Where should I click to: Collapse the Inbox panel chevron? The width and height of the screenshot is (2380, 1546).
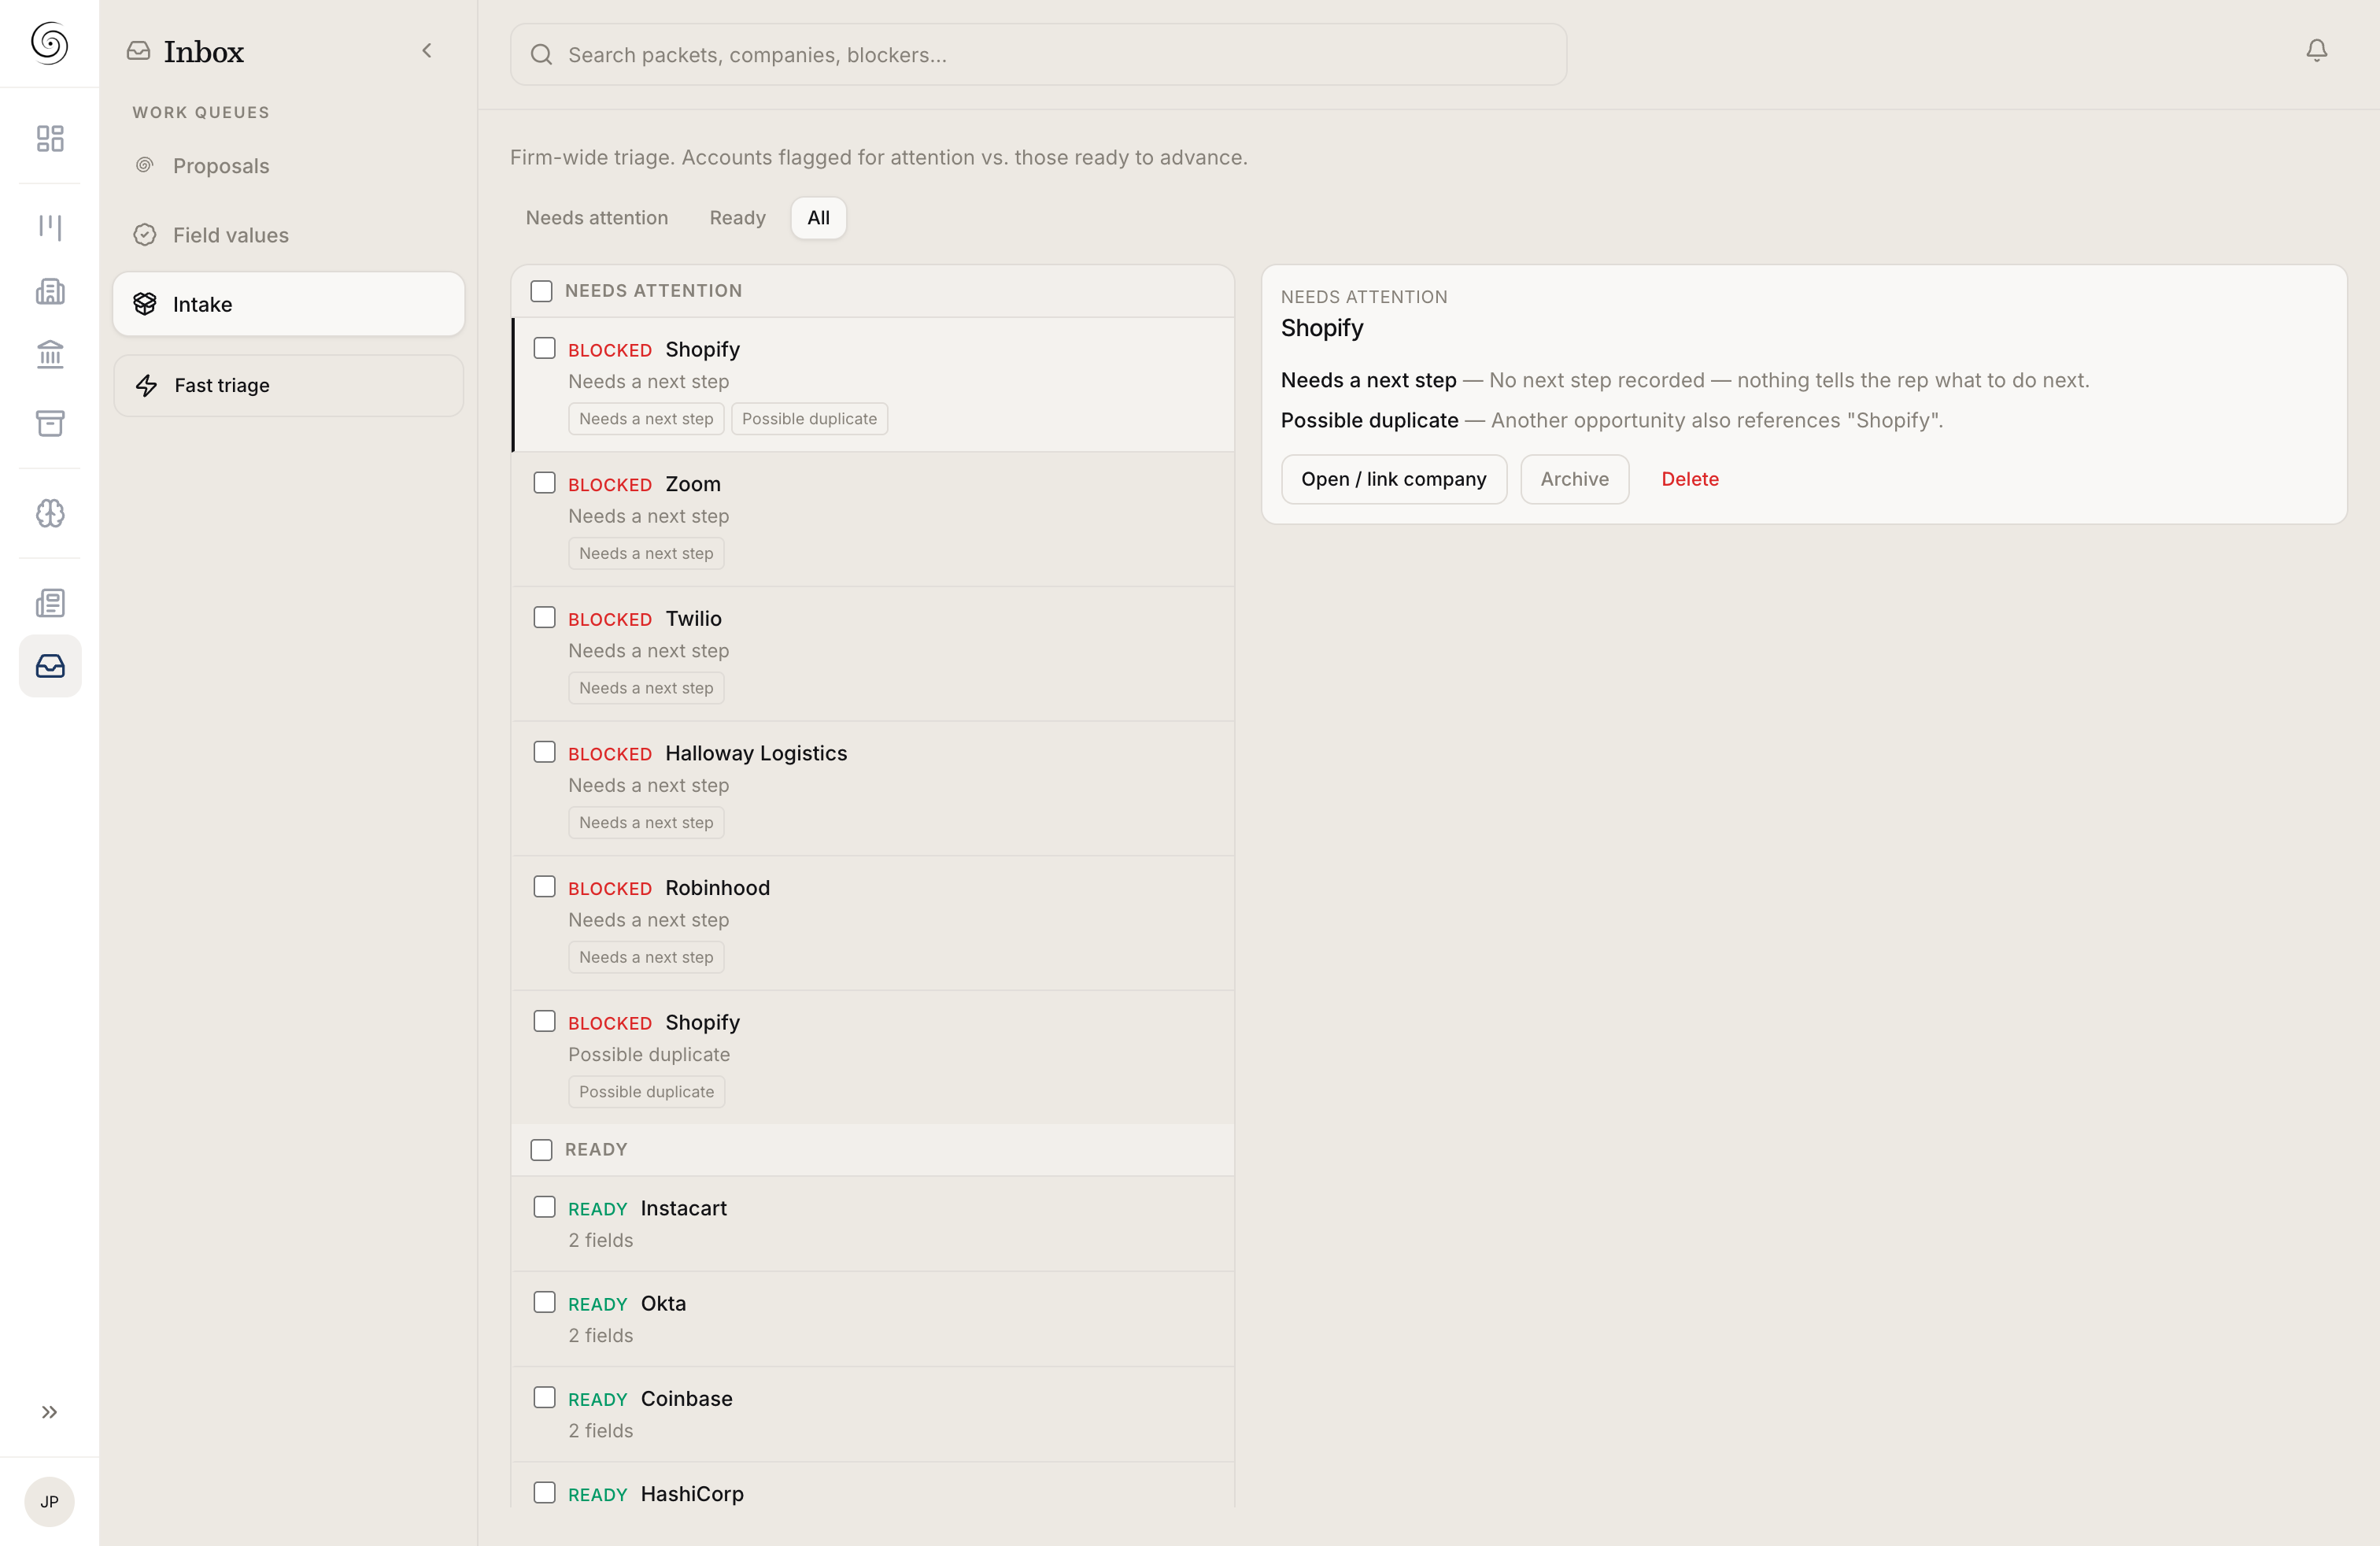(427, 50)
